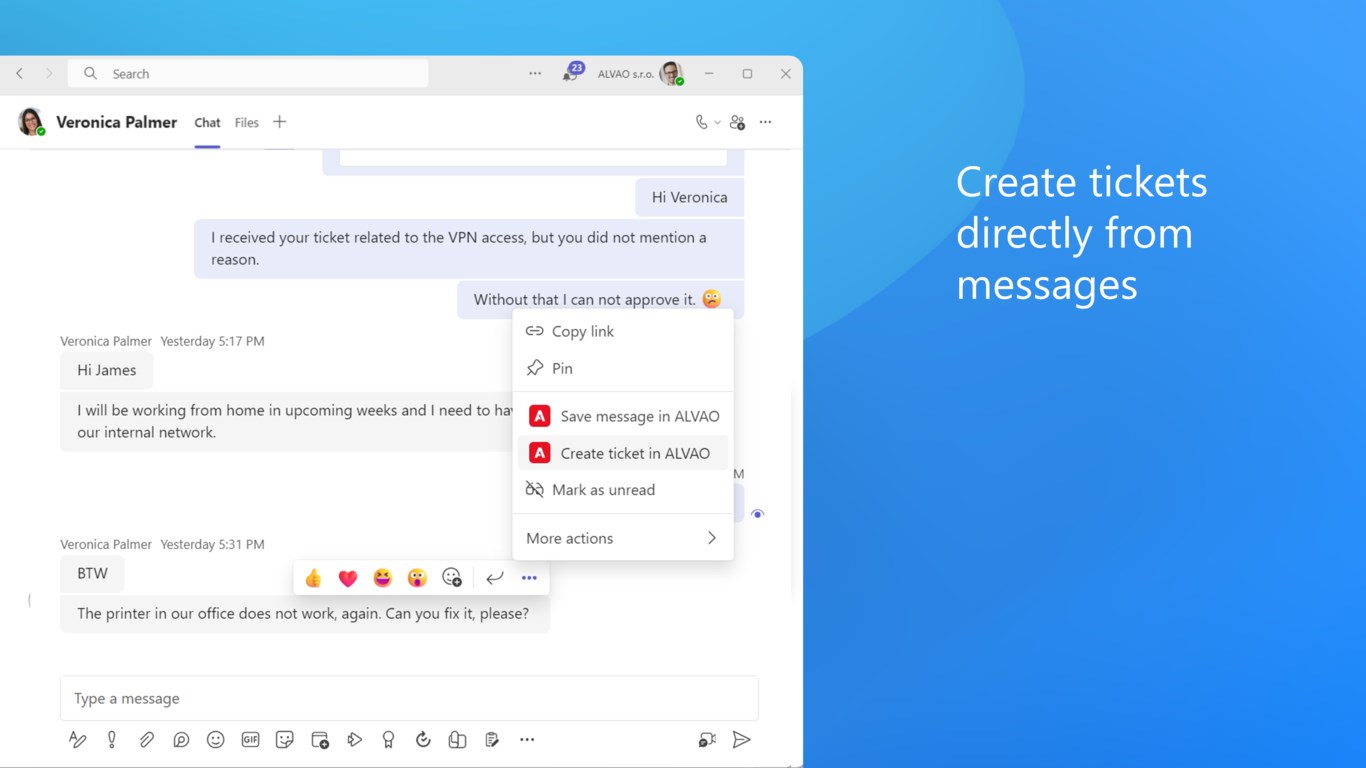1366x768 pixels.
Task: Select the "Hi James" message
Action: 106,370
